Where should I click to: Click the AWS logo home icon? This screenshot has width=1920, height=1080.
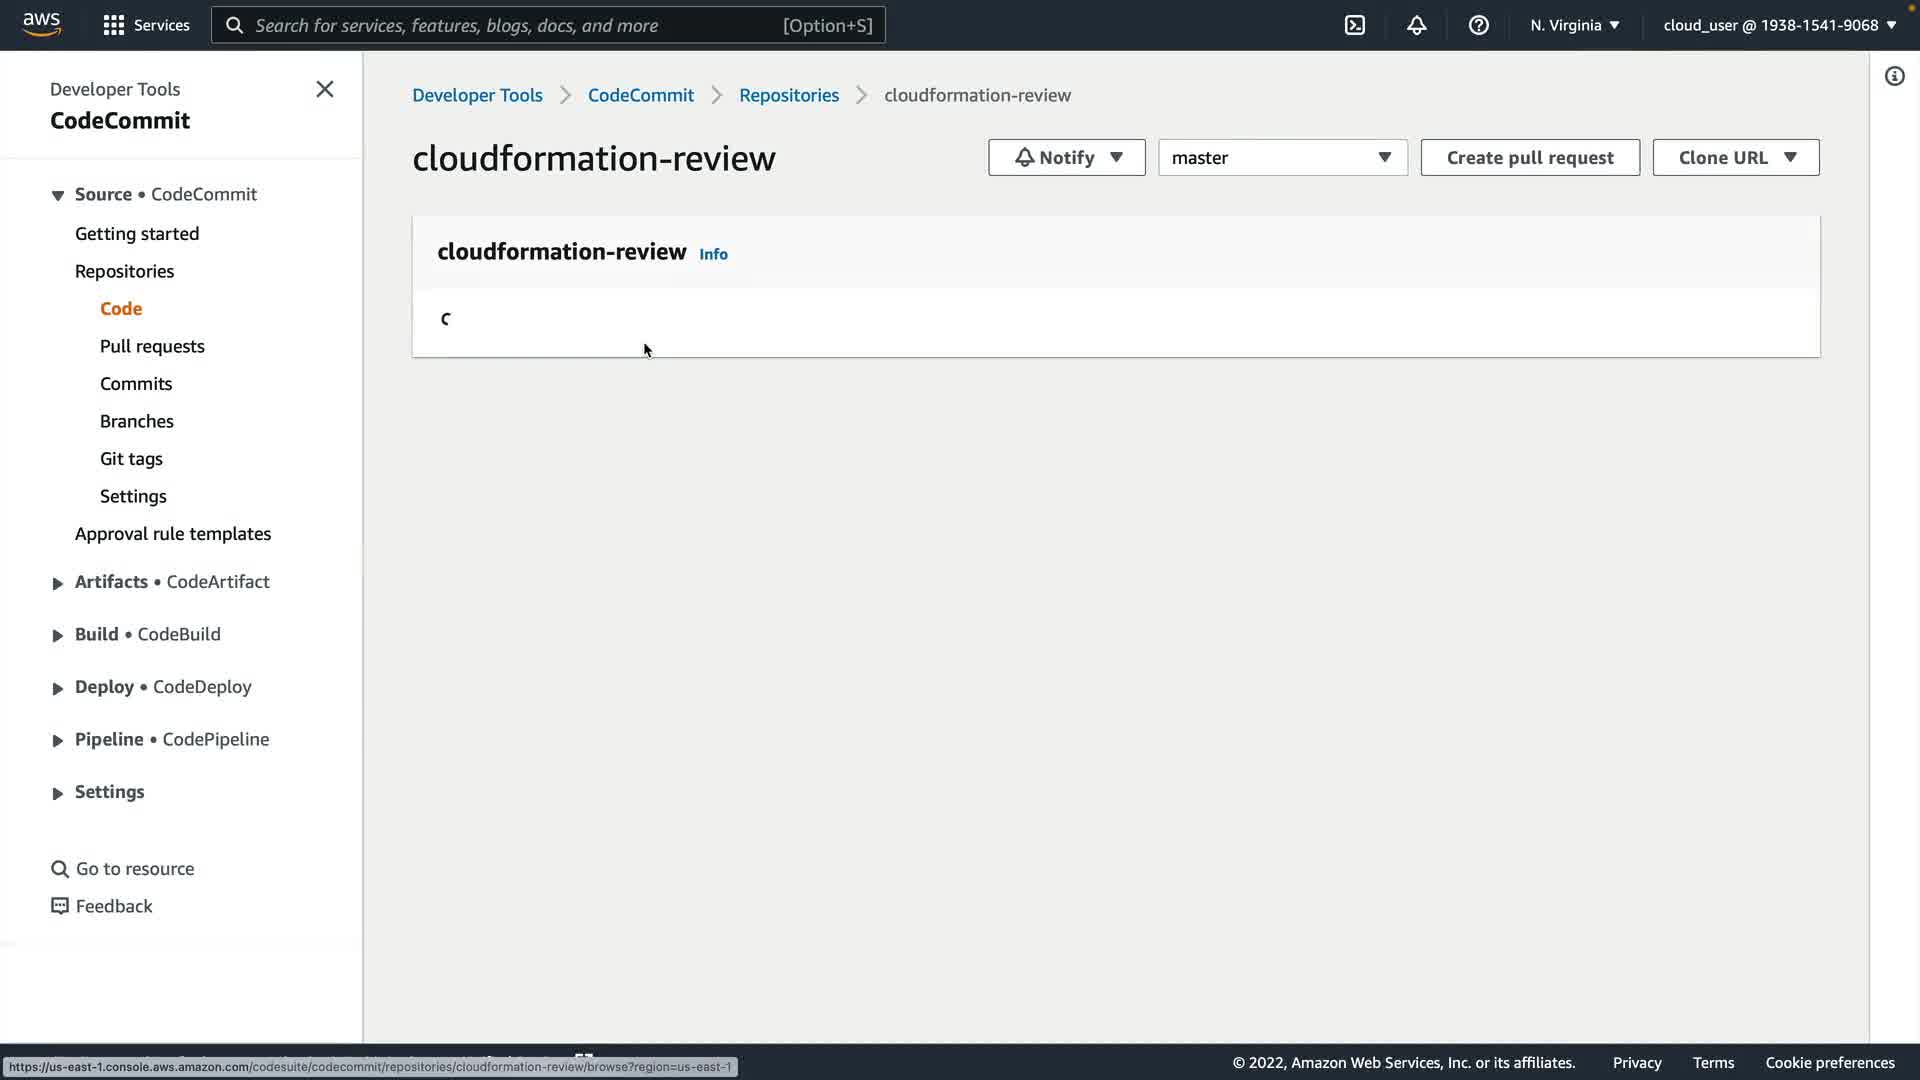tap(42, 24)
